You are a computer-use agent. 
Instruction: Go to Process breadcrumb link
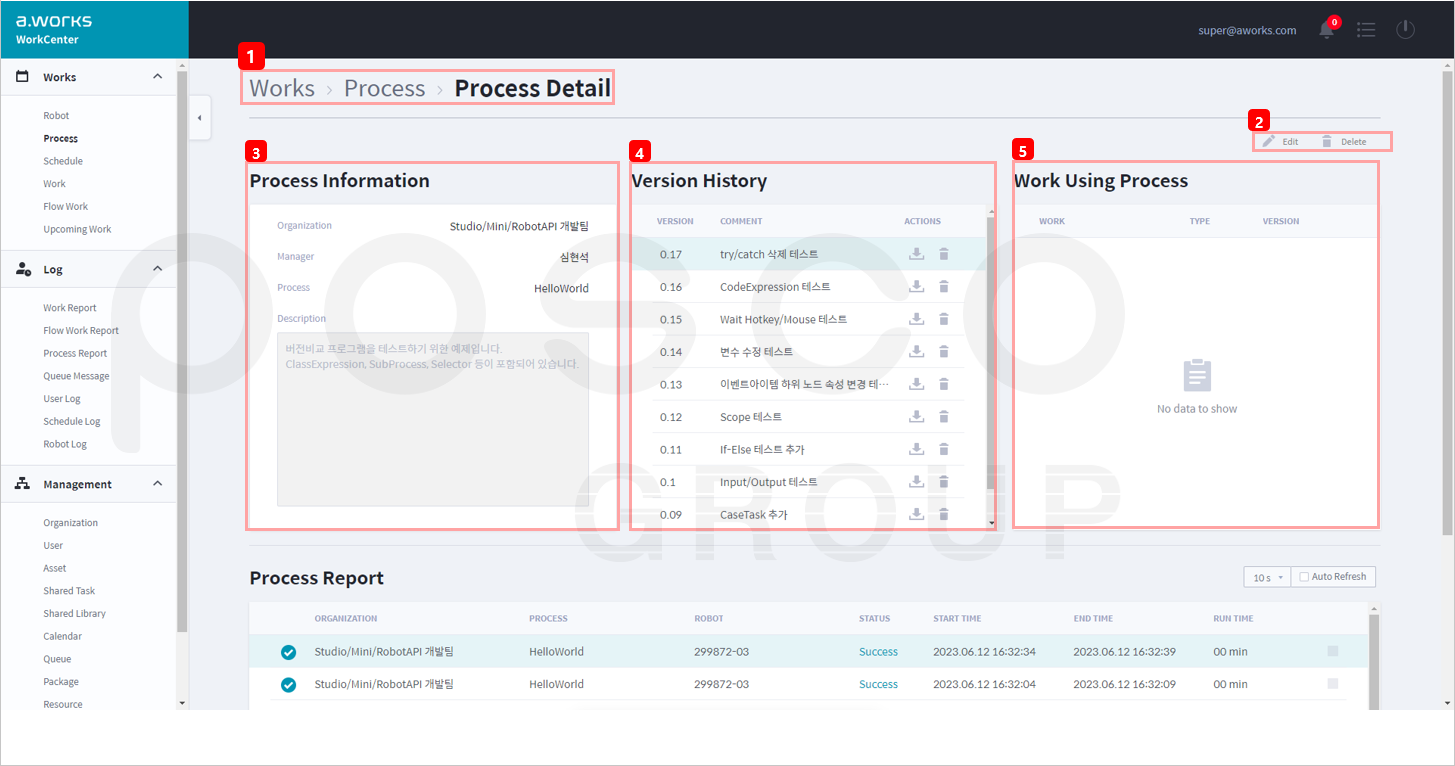coord(385,88)
